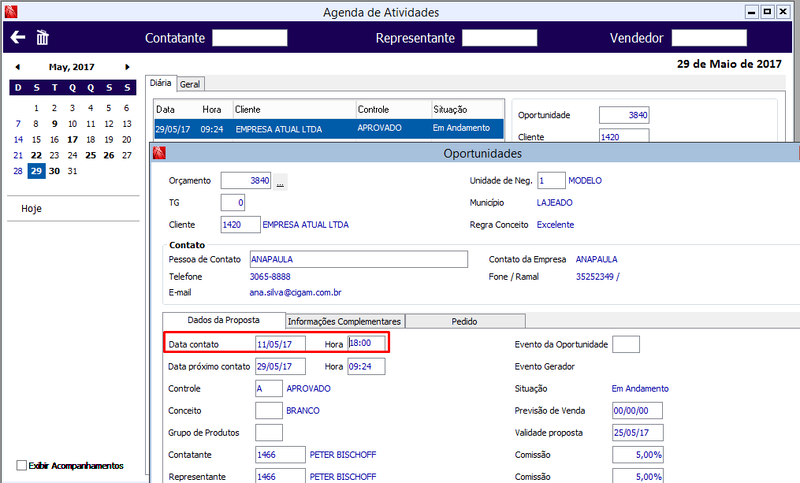
Task: Click the Hoje button
Action: [32, 209]
